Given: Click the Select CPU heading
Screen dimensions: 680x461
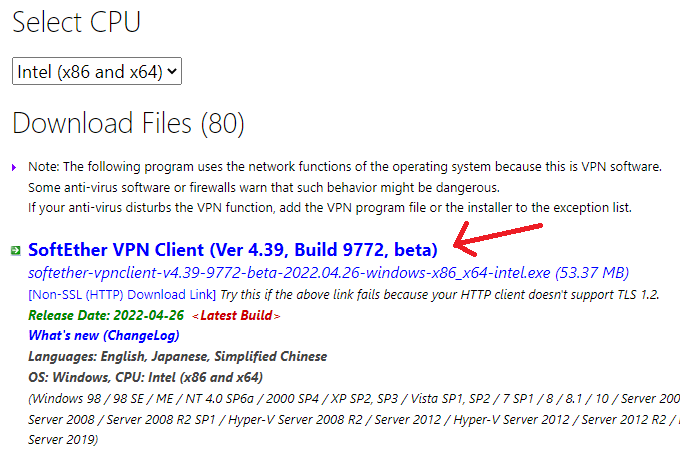Looking at the screenshot, I should click(x=76, y=21).
